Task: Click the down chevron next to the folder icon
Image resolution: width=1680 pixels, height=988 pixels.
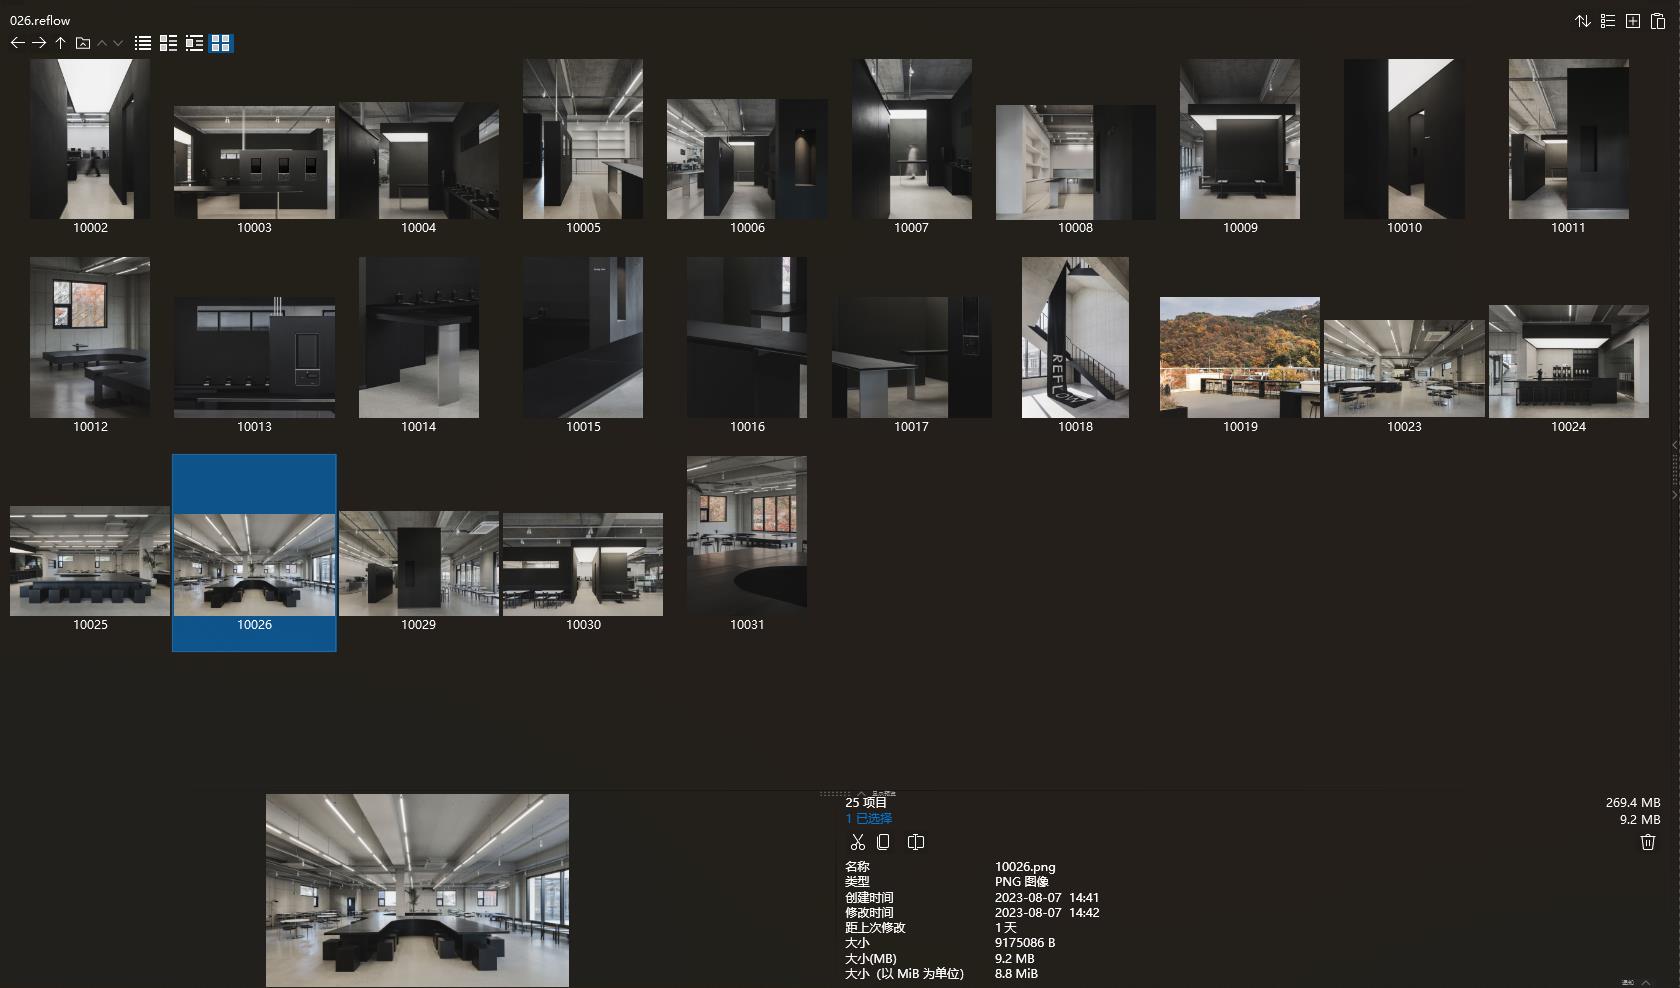Action: (x=117, y=43)
